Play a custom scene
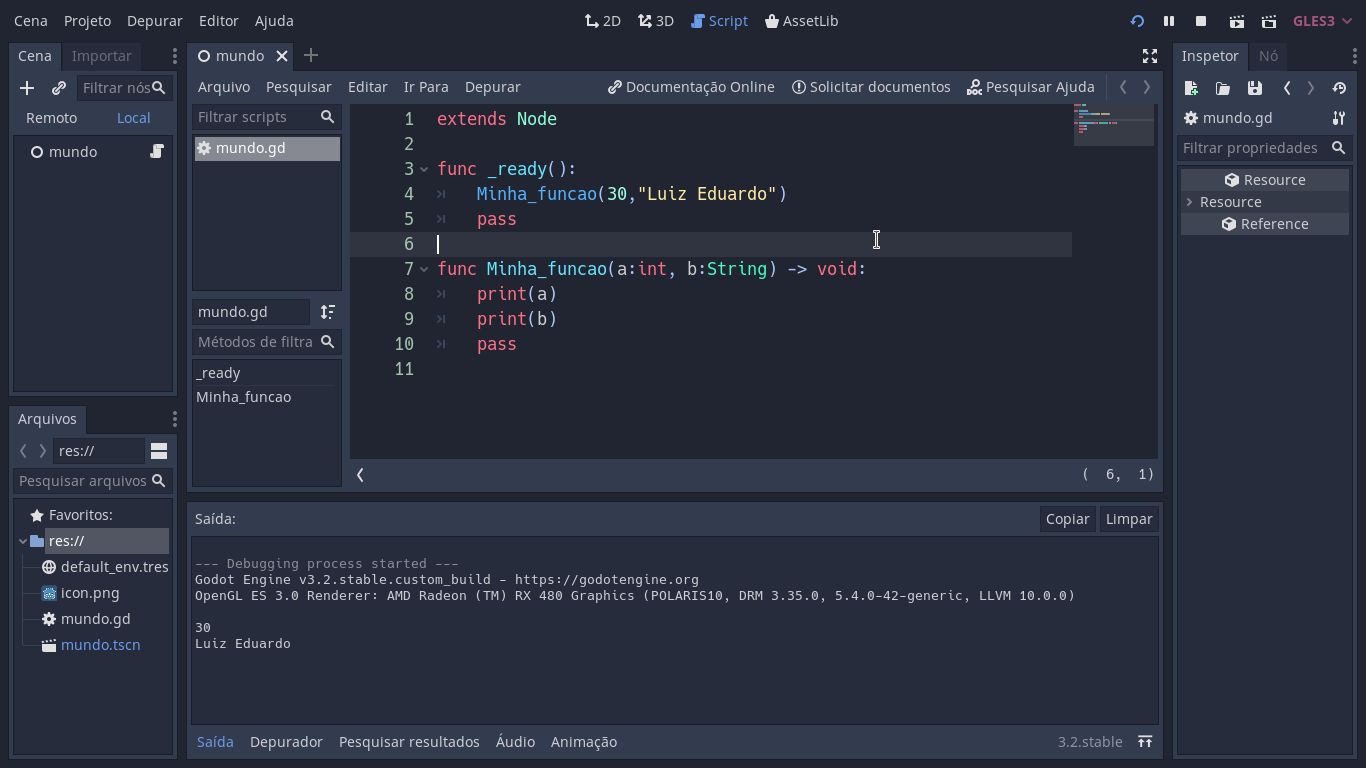This screenshot has height=768, width=1366. point(1269,21)
